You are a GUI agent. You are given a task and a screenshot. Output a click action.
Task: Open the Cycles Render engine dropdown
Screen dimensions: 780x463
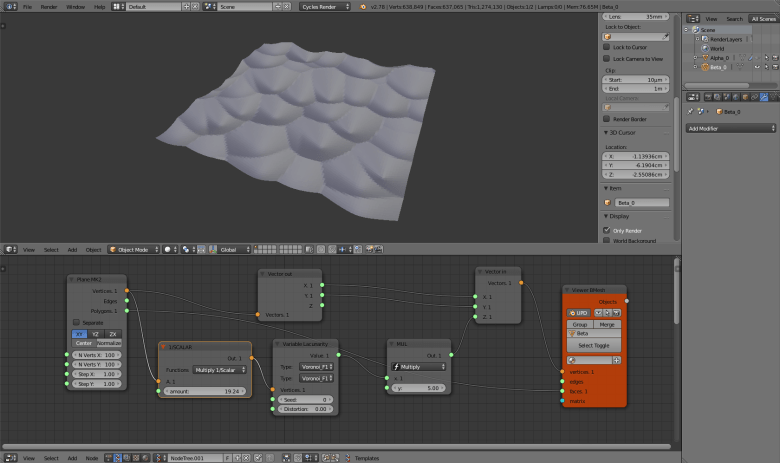(326, 6)
